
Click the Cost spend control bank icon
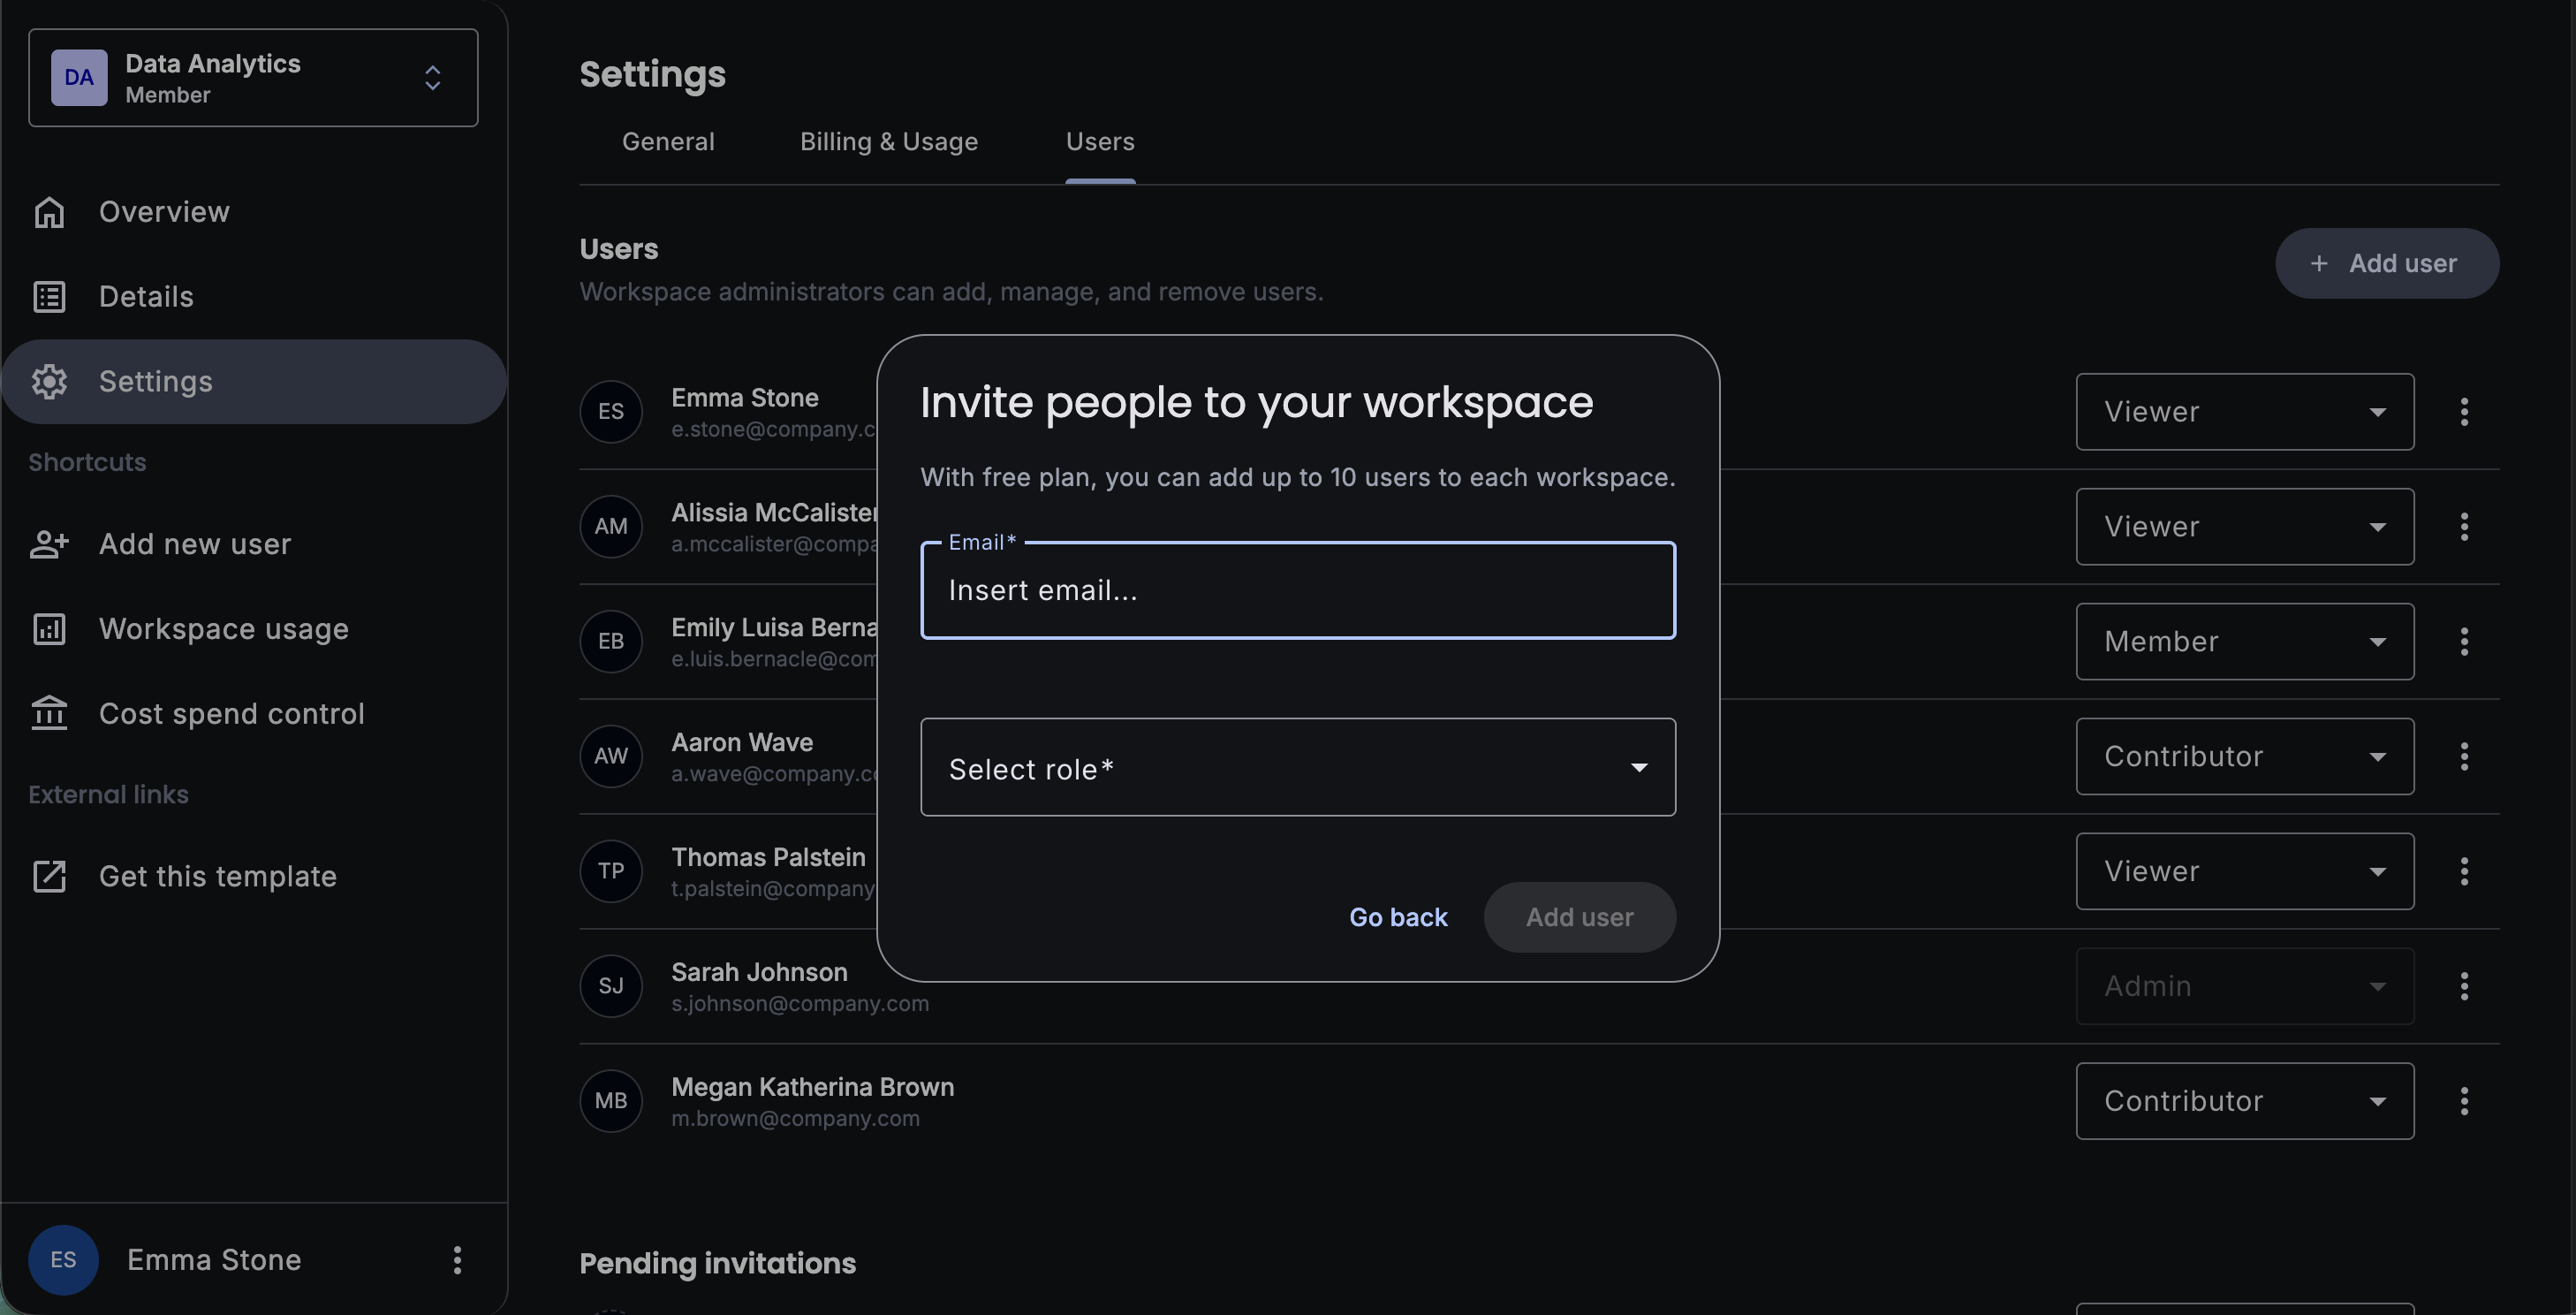click(49, 714)
